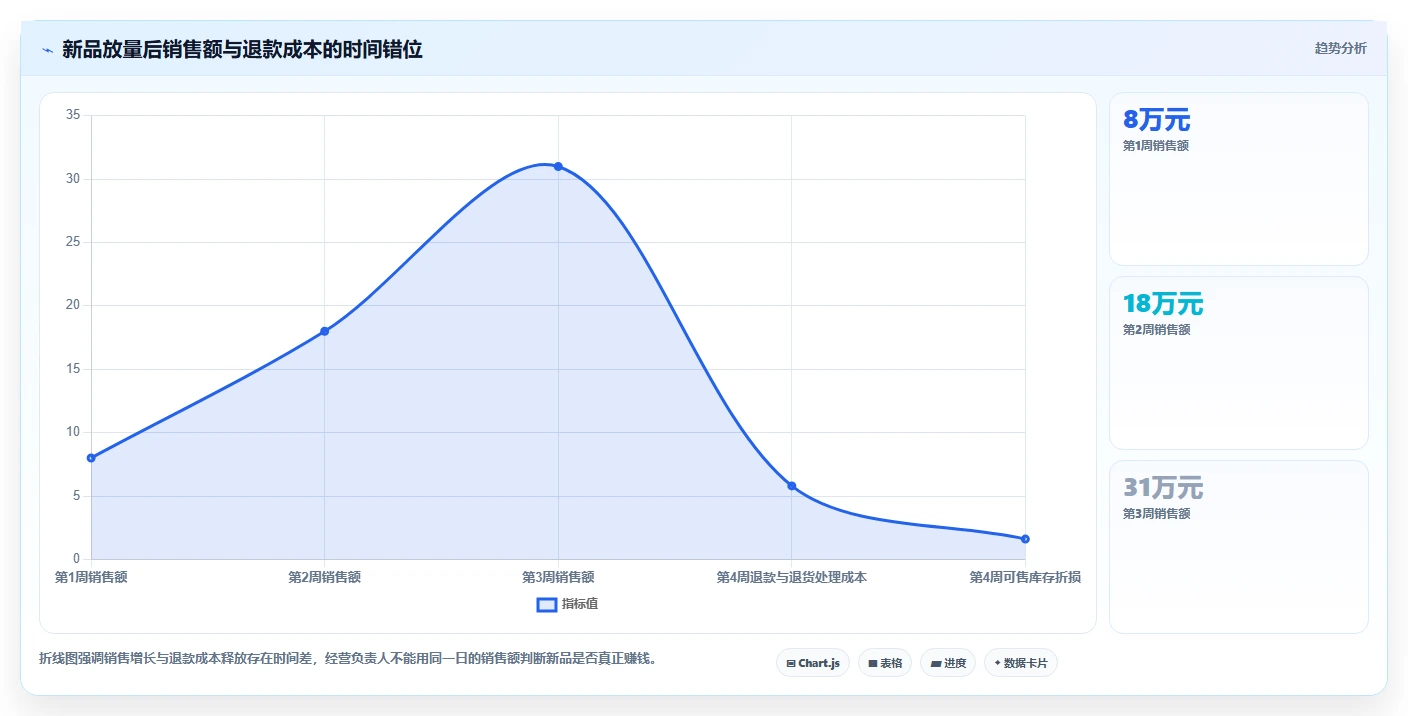Screen dimensions: 1408x716
Task: Click the 18万元 value card
Action: tap(1238, 363)
